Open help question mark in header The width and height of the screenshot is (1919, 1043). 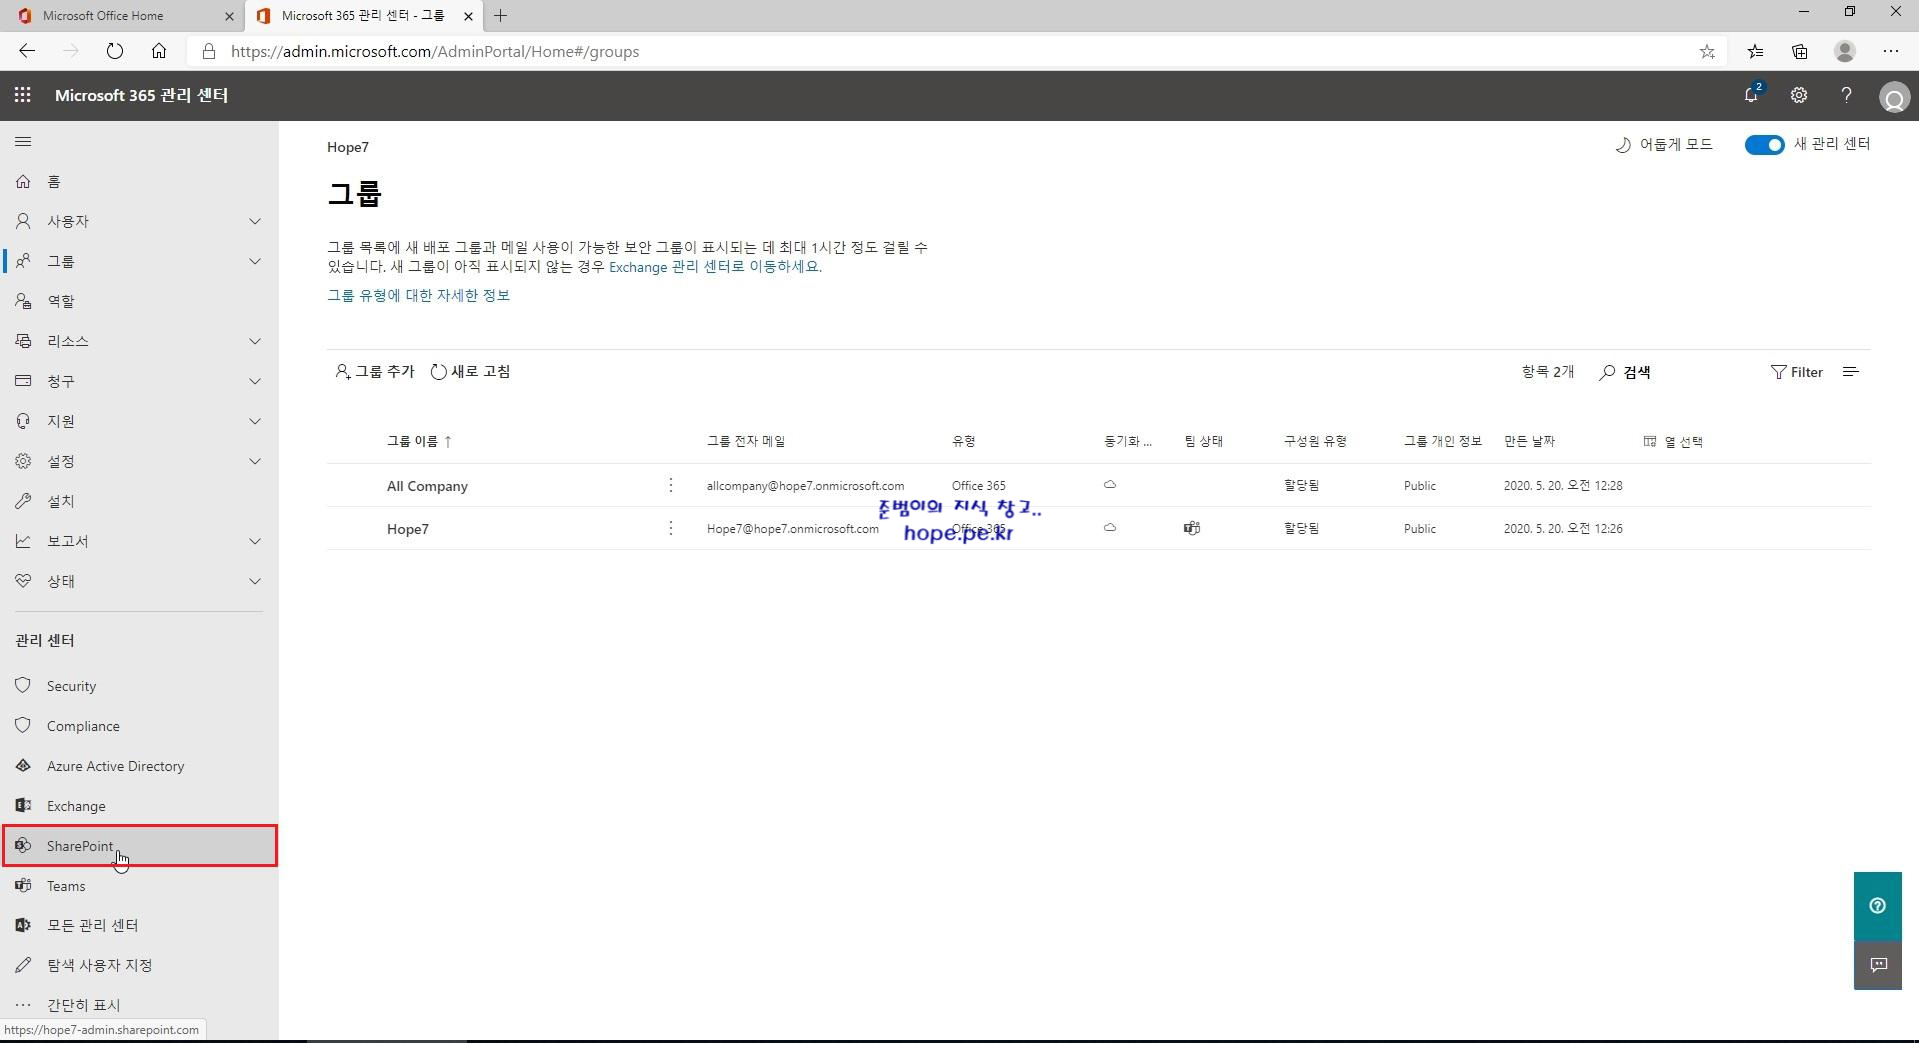[x=1846, y=95]
